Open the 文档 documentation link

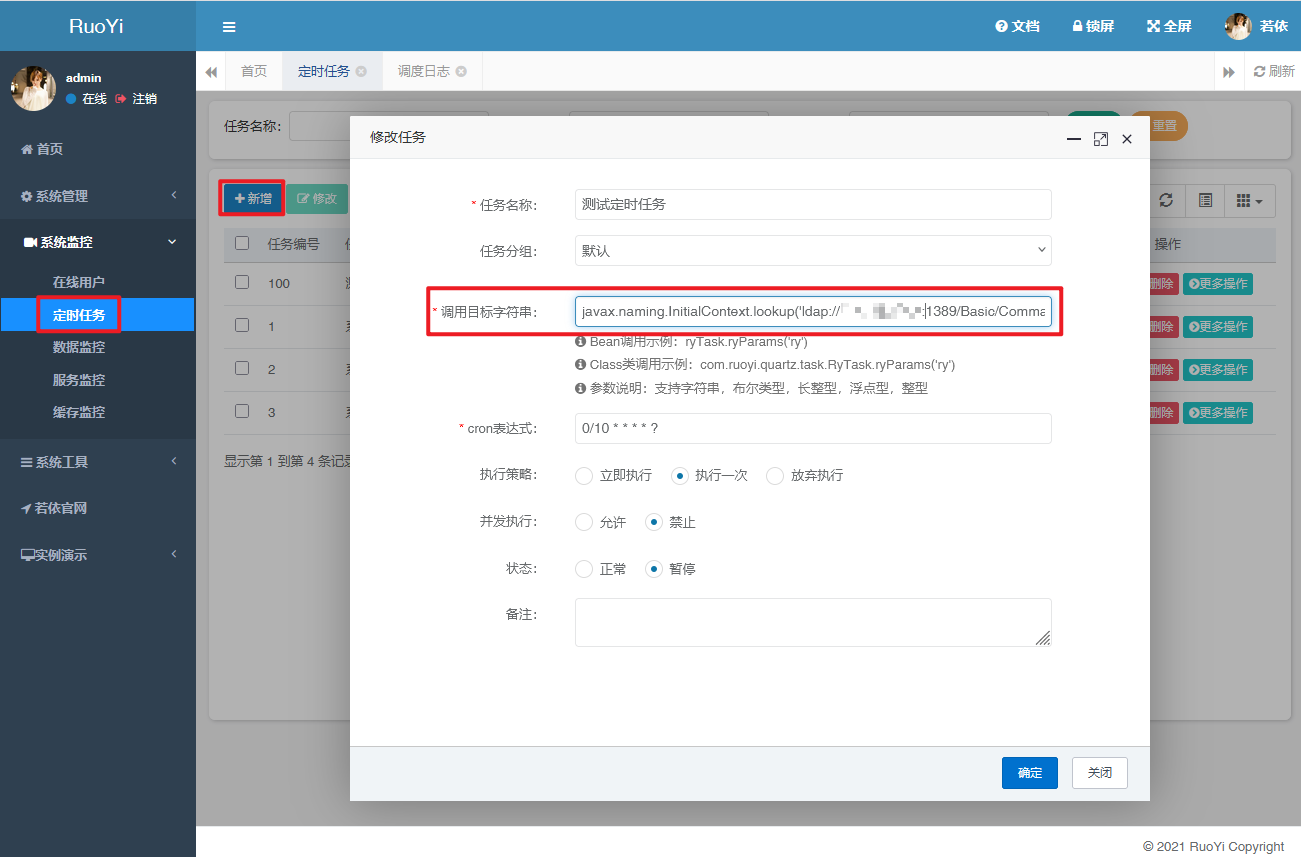click(1017, 26)
